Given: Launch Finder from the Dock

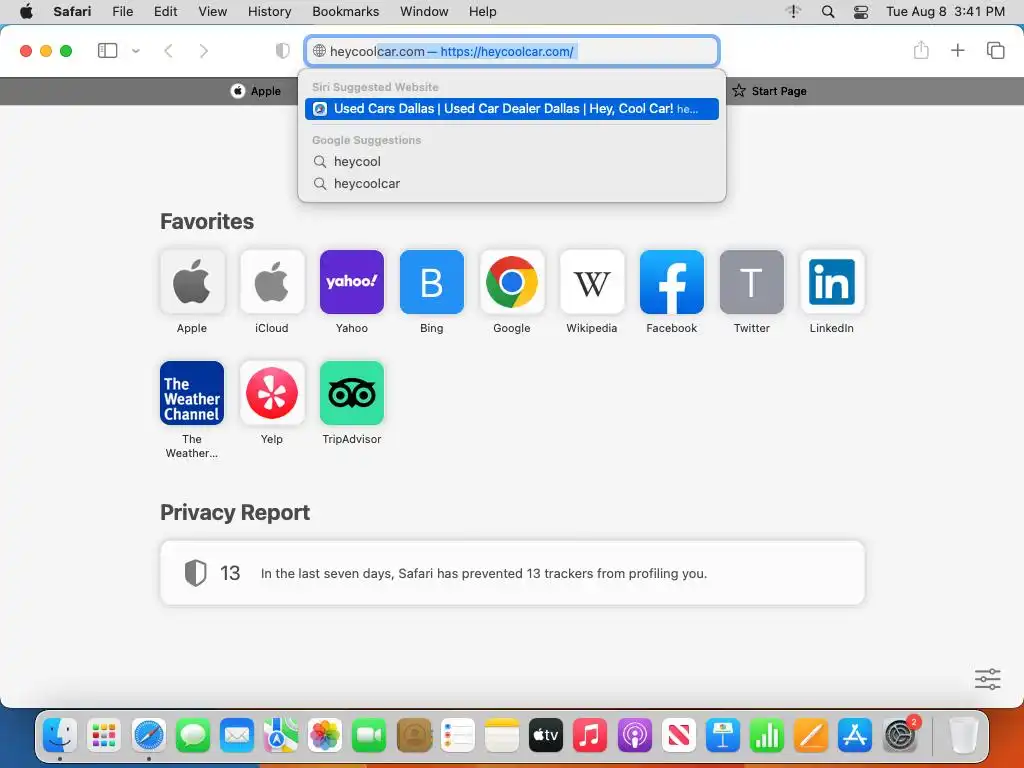Looking at the screenshot, I should tap(60, 735).
